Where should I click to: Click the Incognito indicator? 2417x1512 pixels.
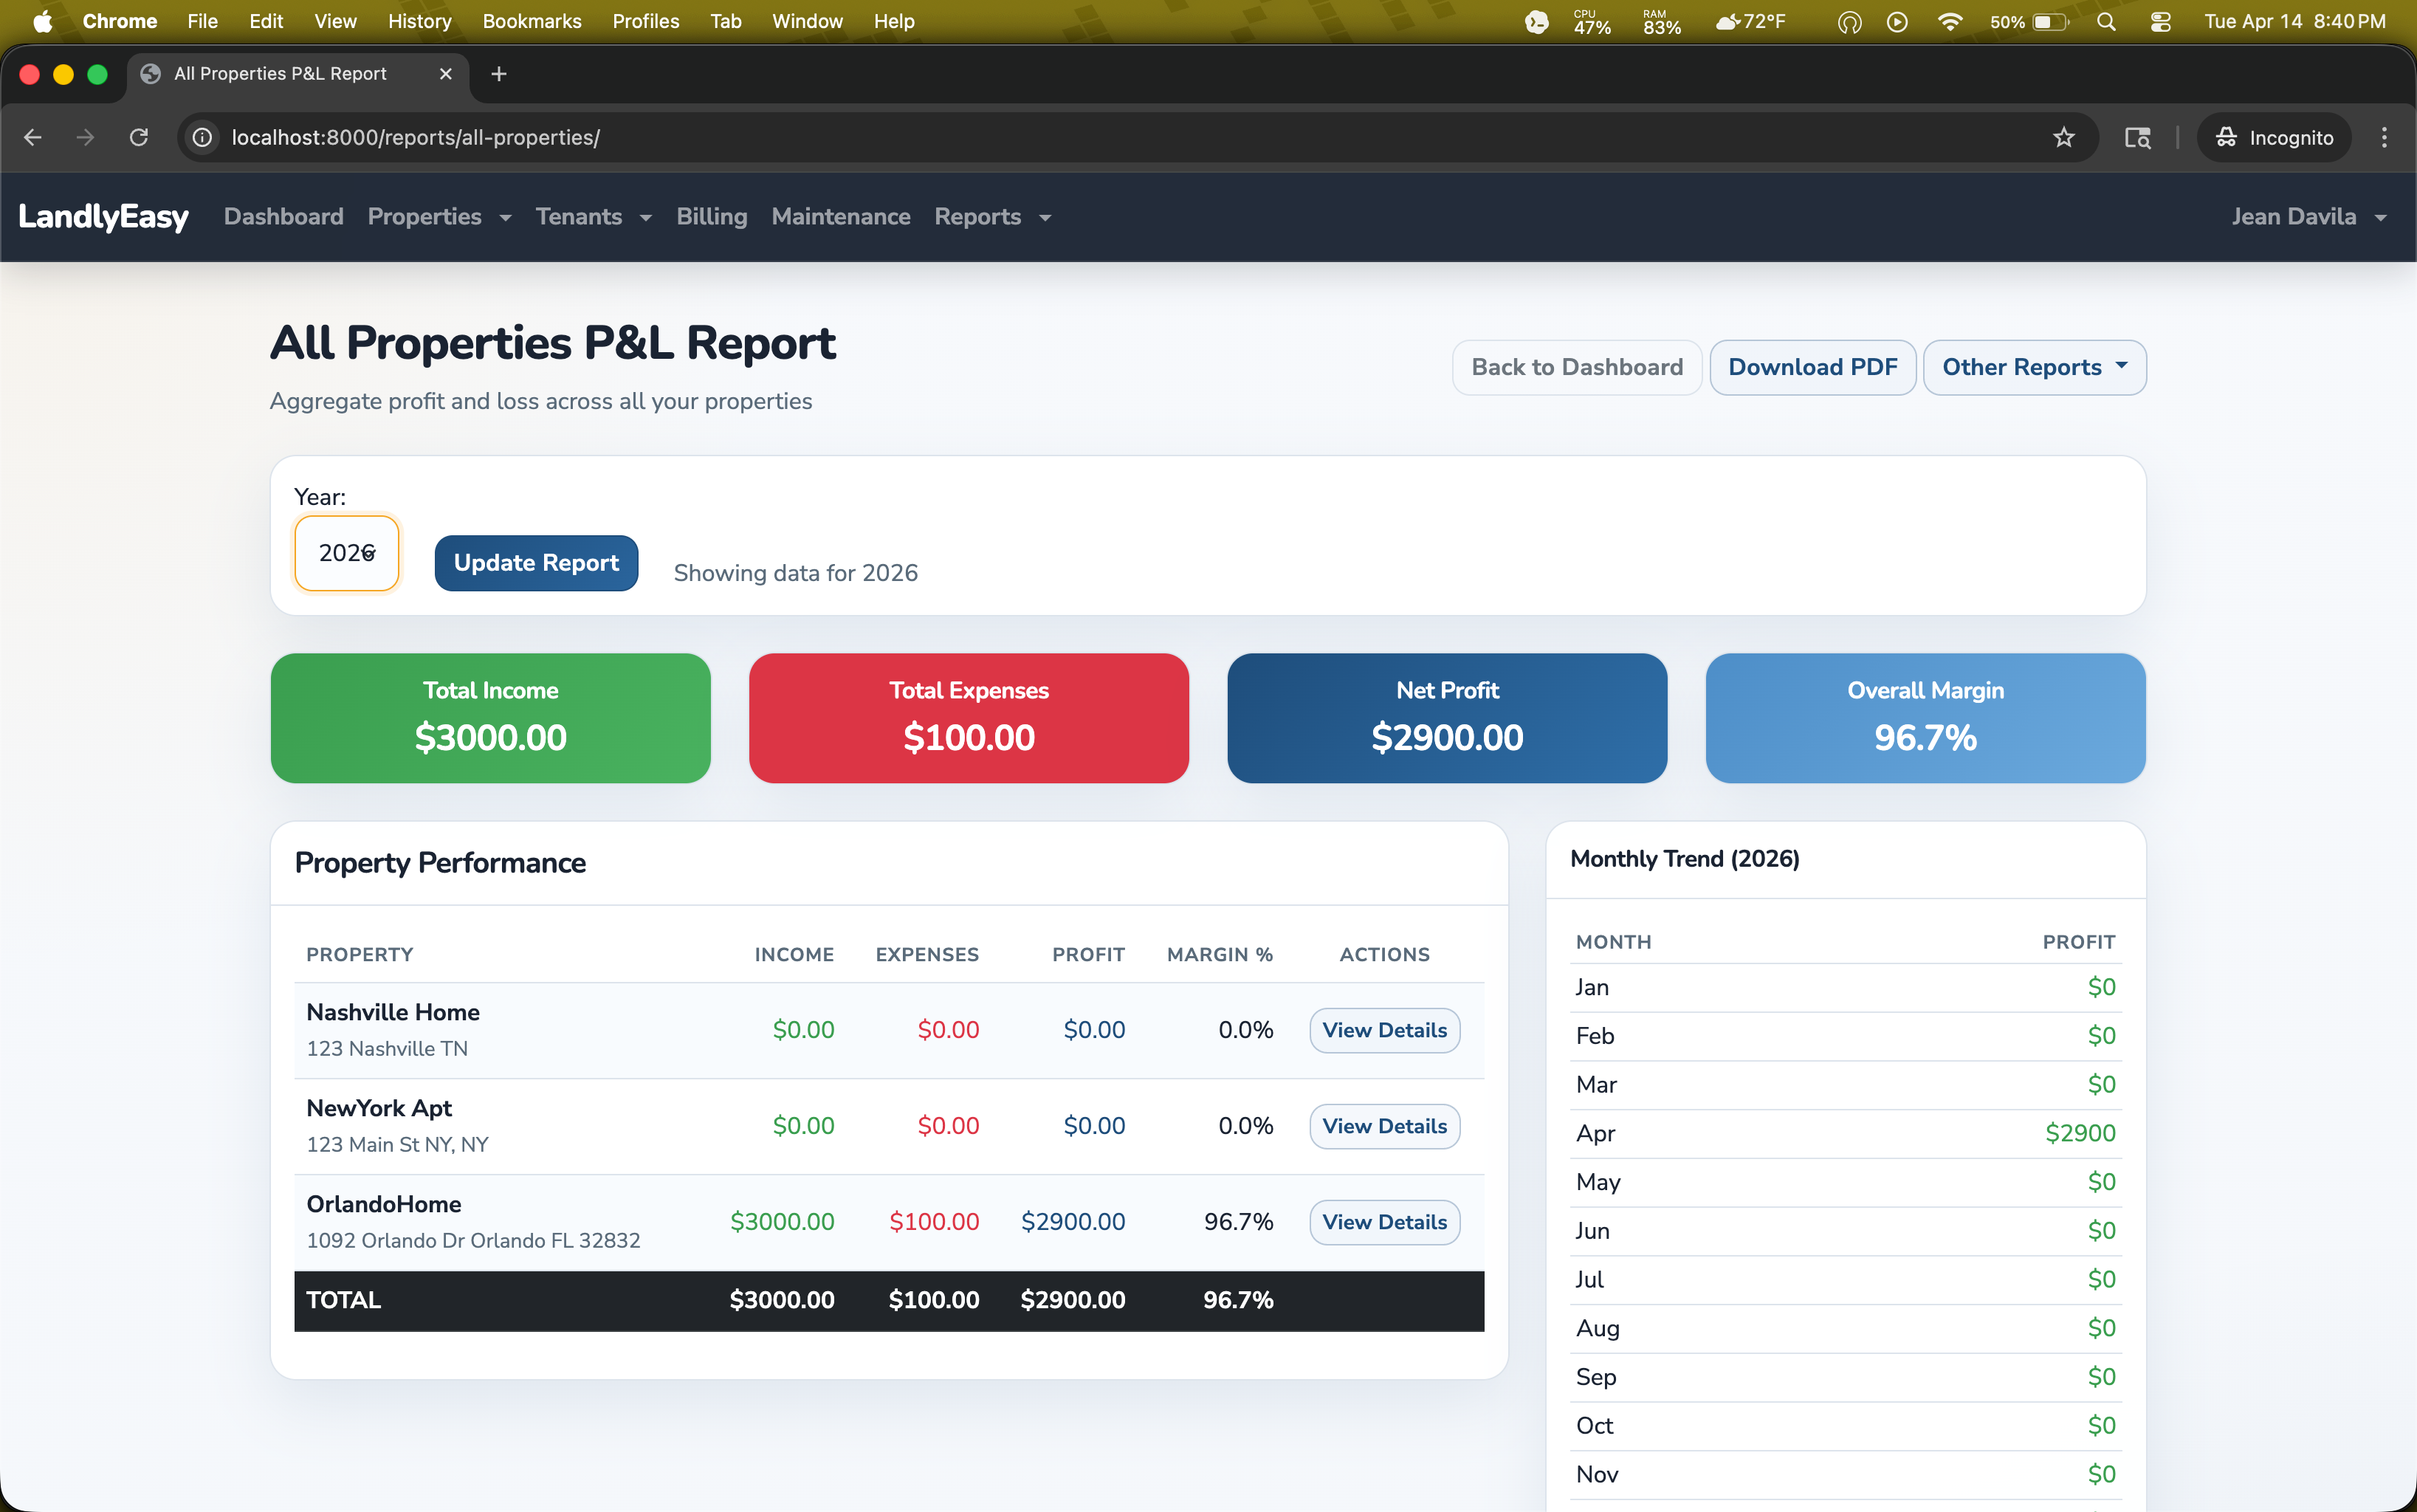pyautogui.click(x=2274, y=138)
